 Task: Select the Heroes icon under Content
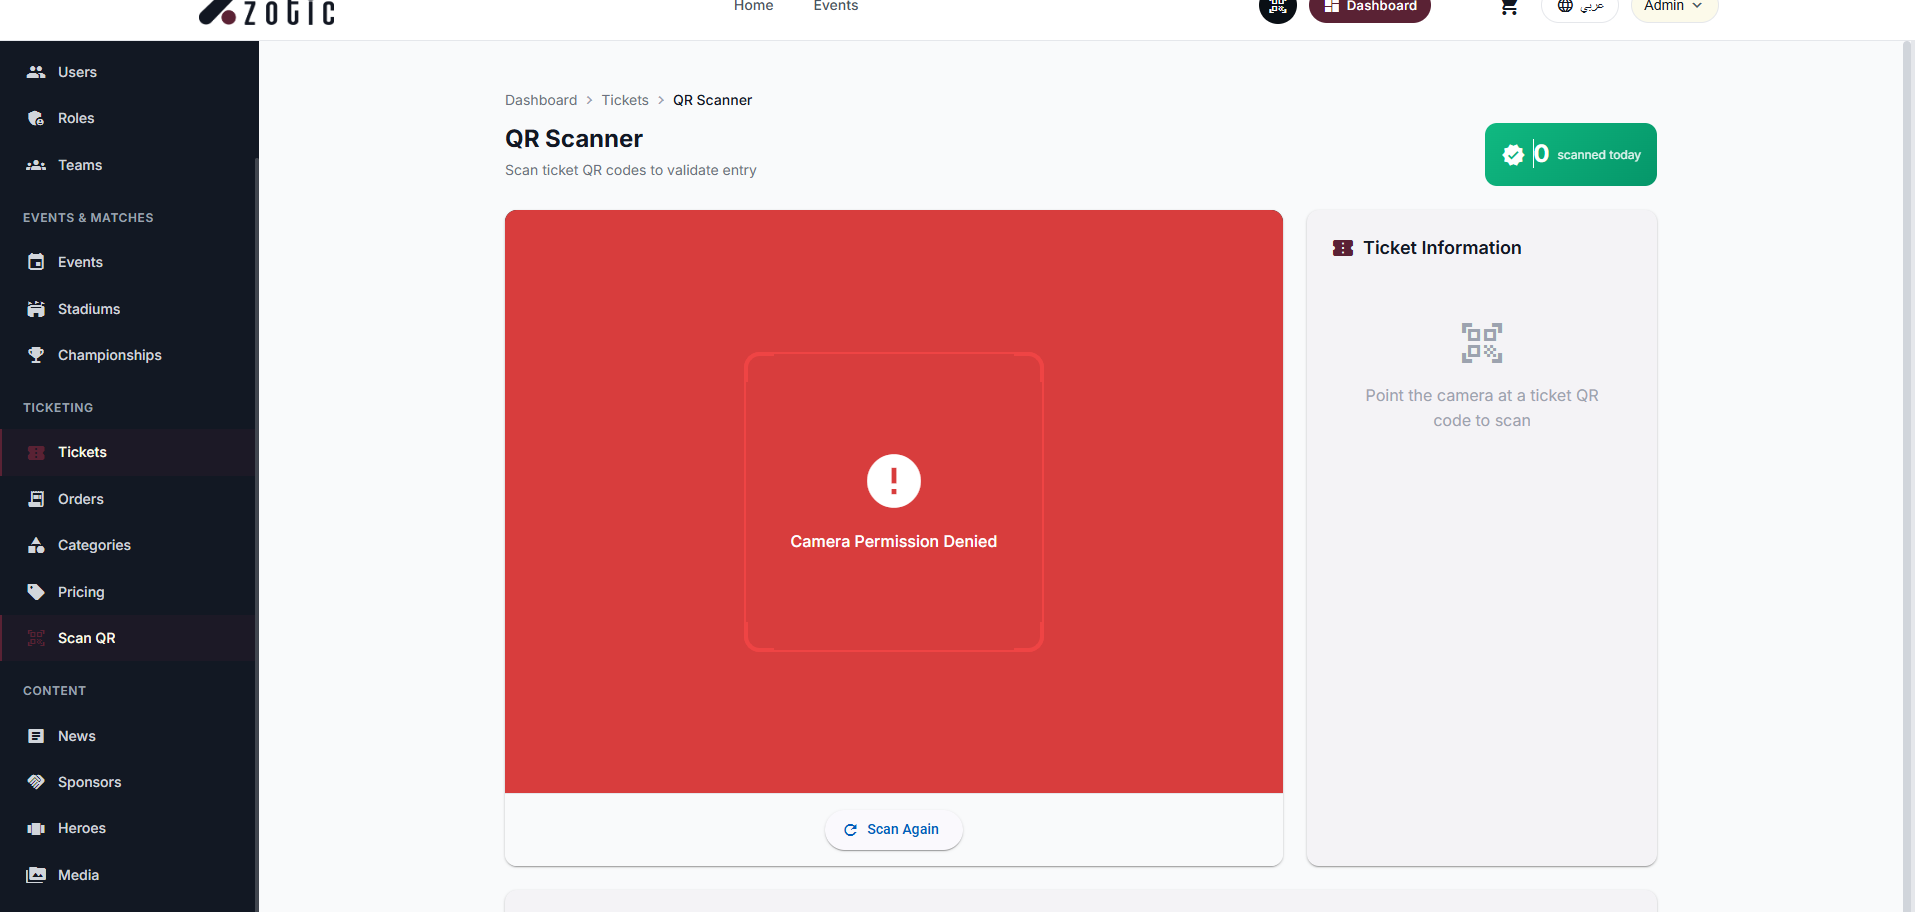36,828
